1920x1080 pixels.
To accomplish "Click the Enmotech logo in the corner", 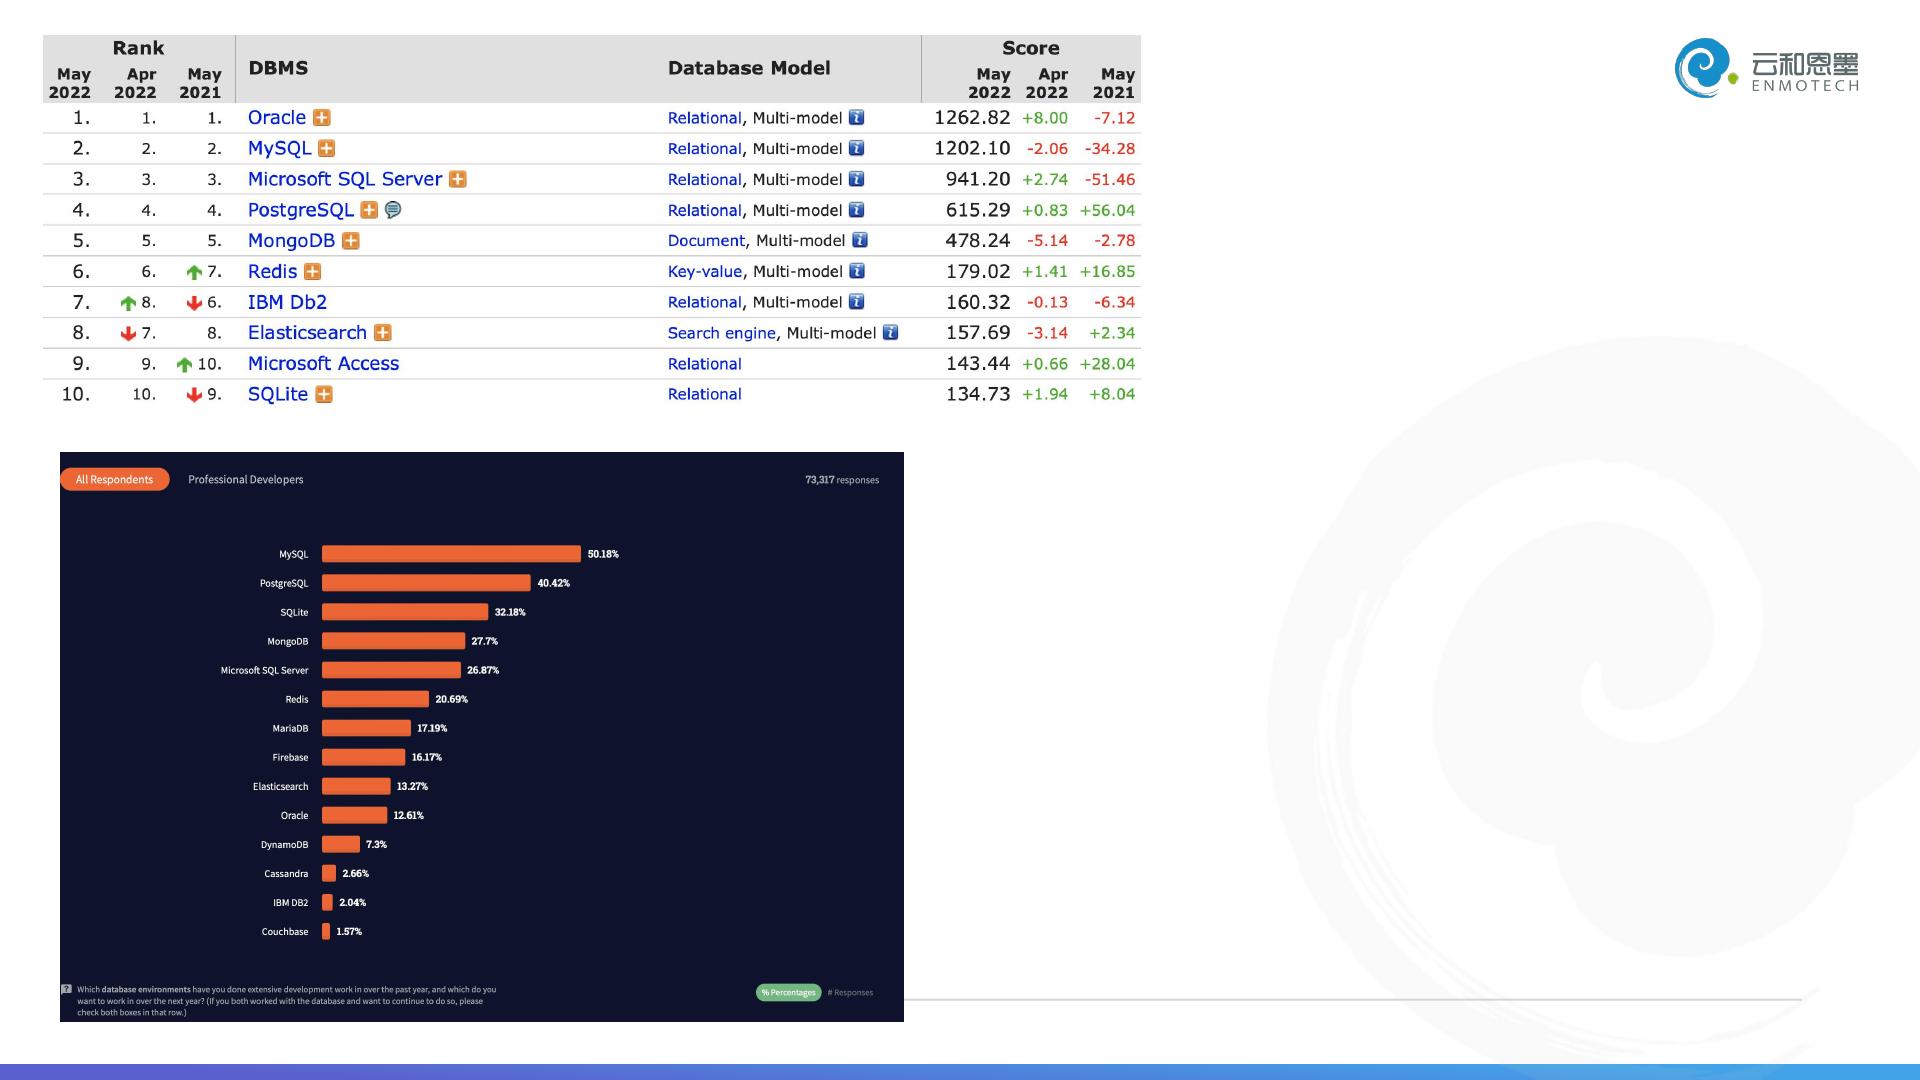I will click(1766, 68).
